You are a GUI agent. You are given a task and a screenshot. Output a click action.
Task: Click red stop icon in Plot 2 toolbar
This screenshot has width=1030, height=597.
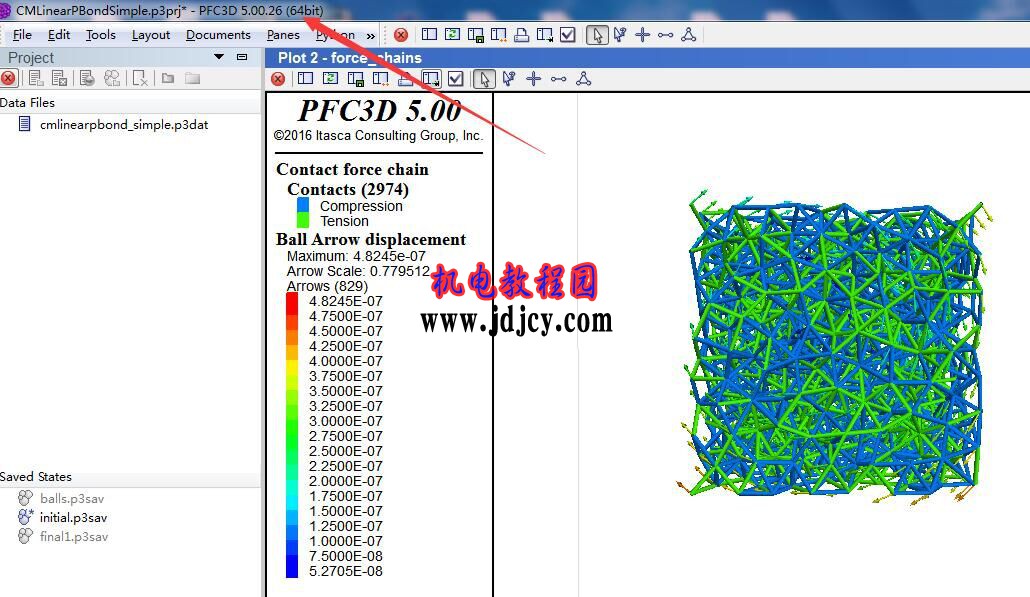point(278,79)
